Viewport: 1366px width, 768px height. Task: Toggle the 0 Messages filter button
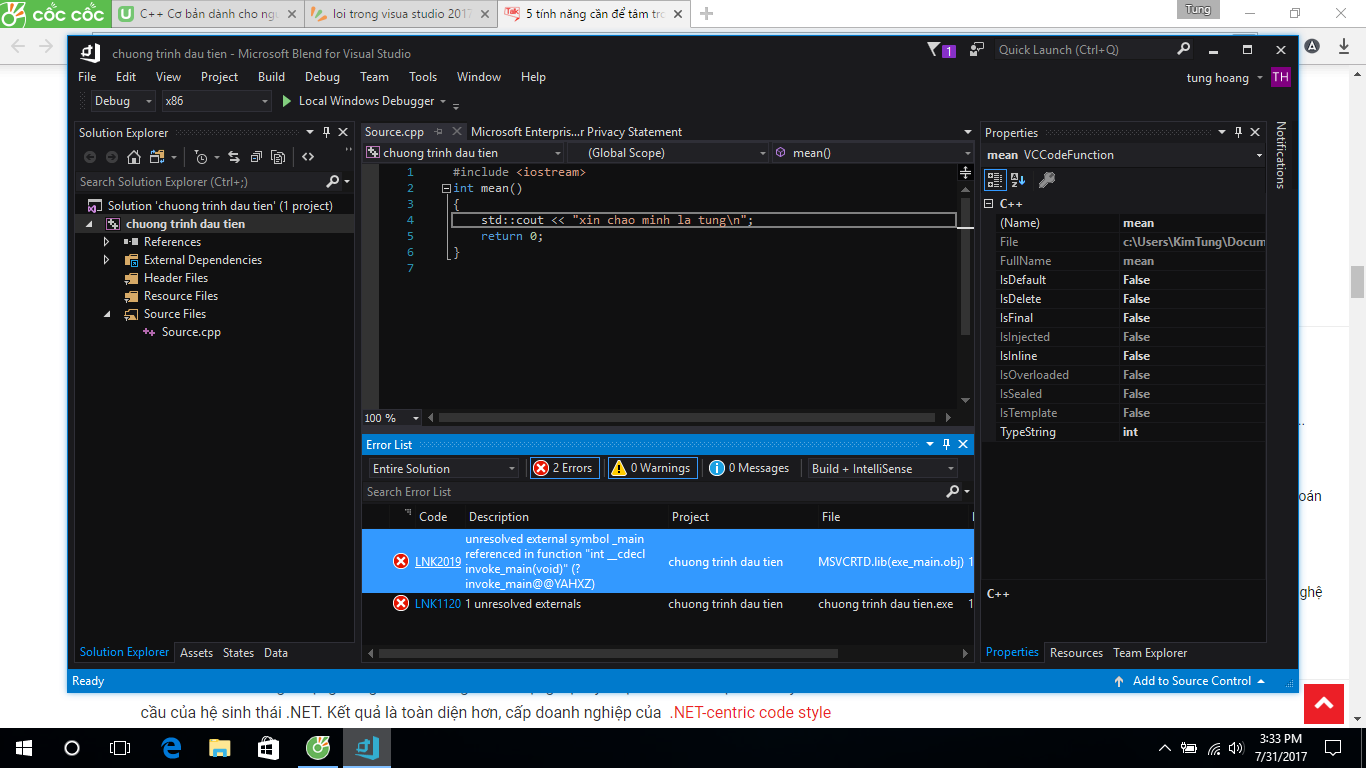pos(749,468)
